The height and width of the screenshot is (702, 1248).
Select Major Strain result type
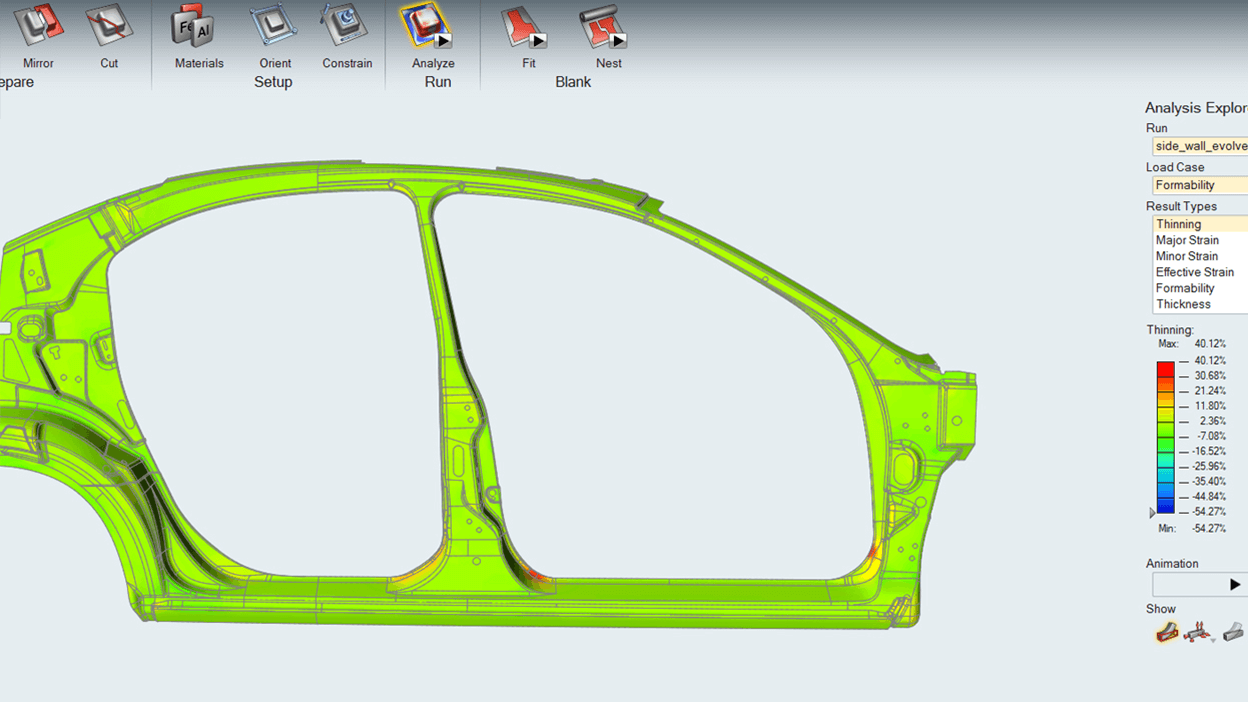pos(1187,240)
